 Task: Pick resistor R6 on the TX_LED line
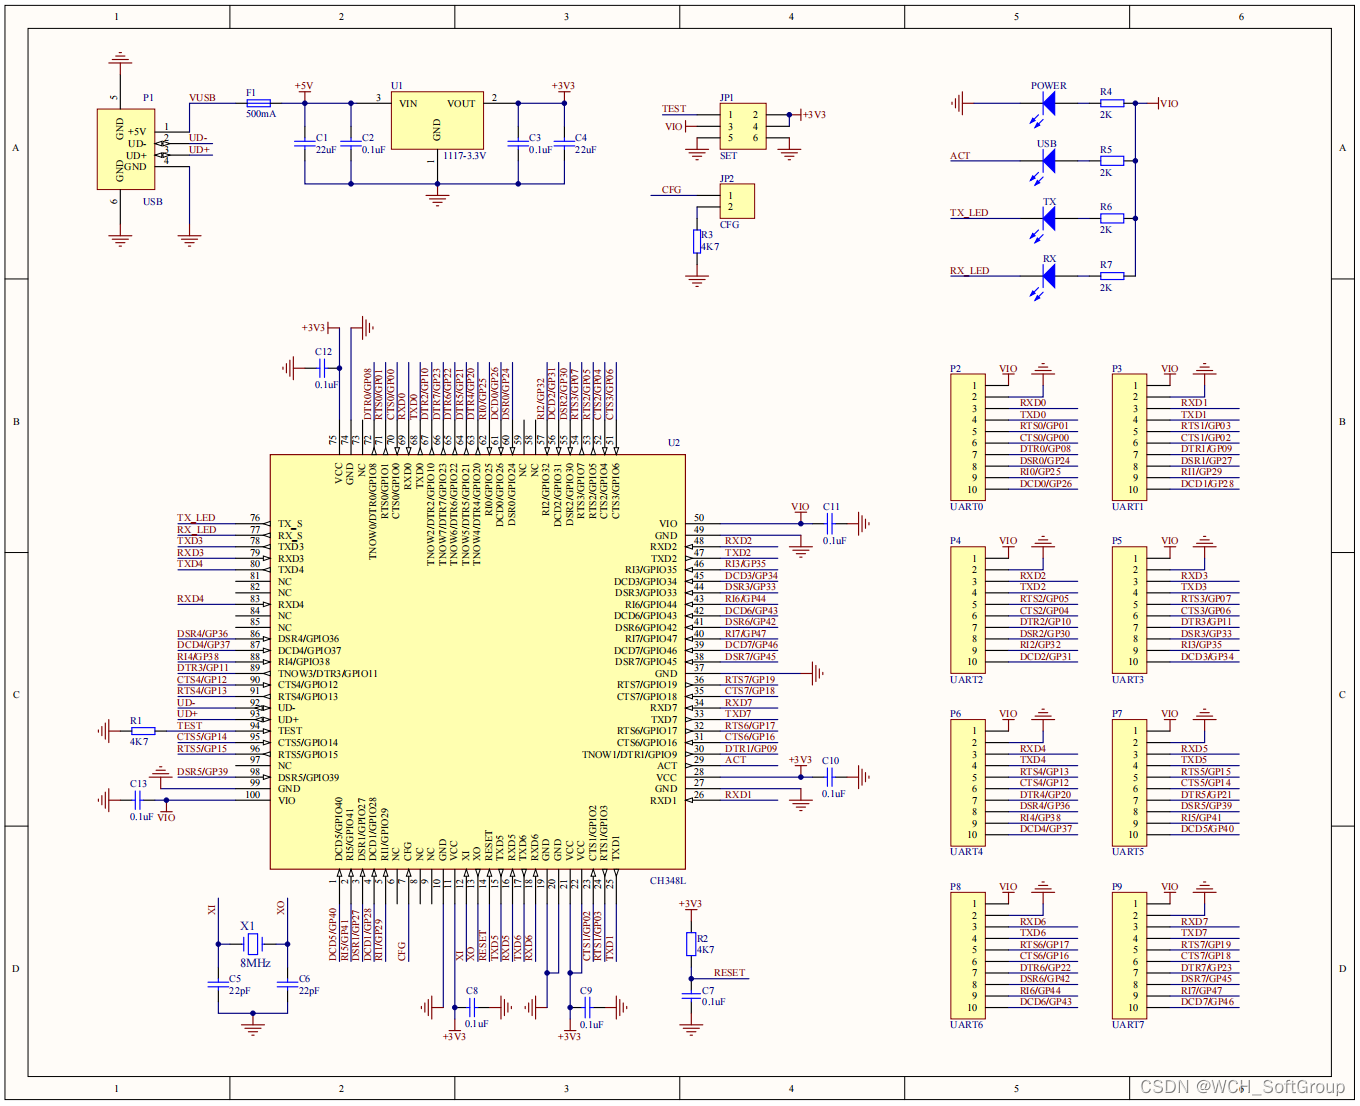pyautogui.click(x=1111, y=218)
